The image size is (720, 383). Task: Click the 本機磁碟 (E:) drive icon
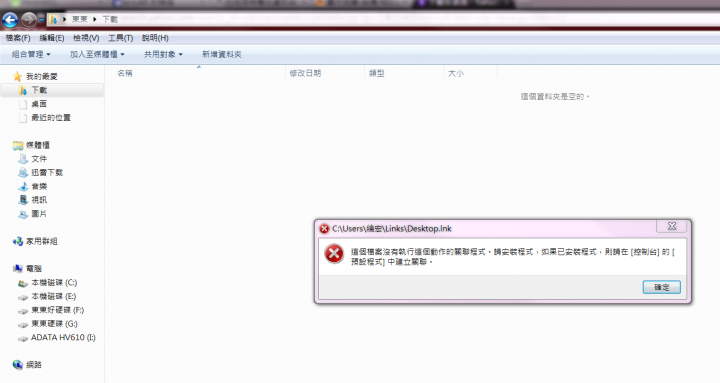coord(22,297)
